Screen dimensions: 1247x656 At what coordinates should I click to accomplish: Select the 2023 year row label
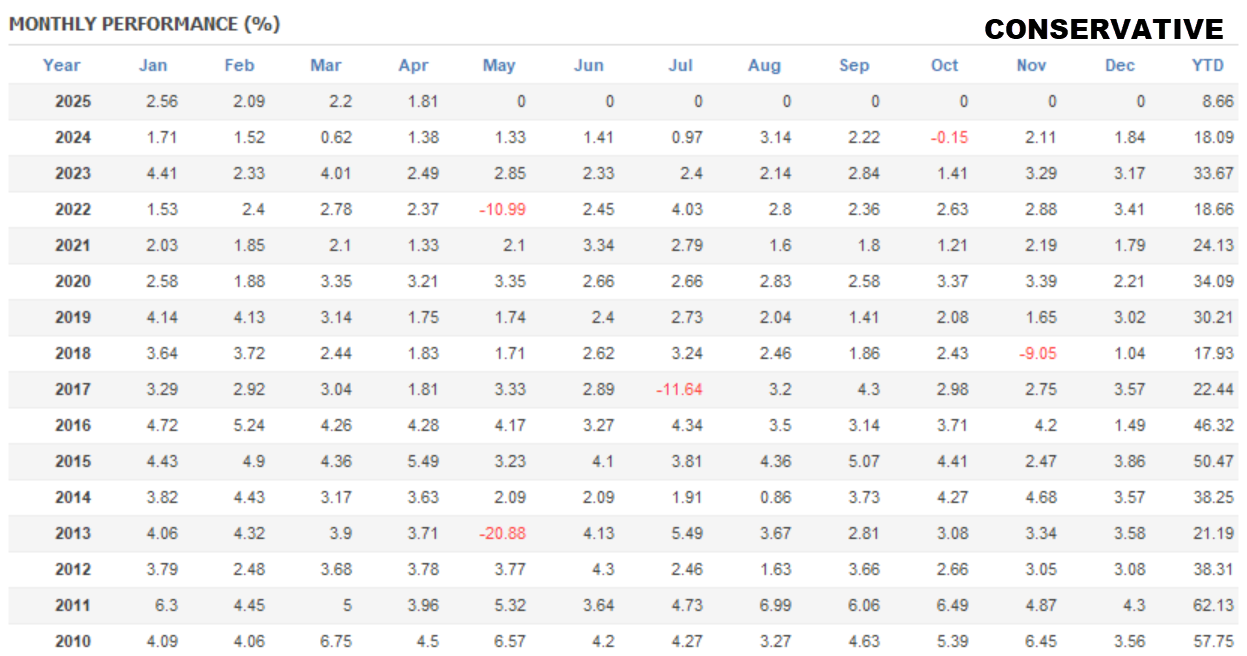click(72, 173)
